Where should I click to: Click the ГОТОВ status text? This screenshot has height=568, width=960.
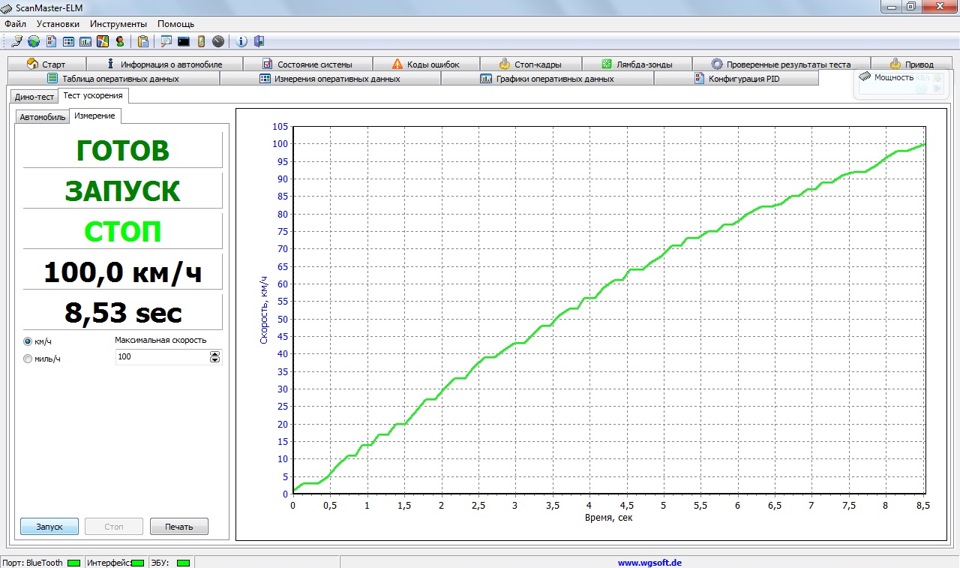[x=122, y=151]
